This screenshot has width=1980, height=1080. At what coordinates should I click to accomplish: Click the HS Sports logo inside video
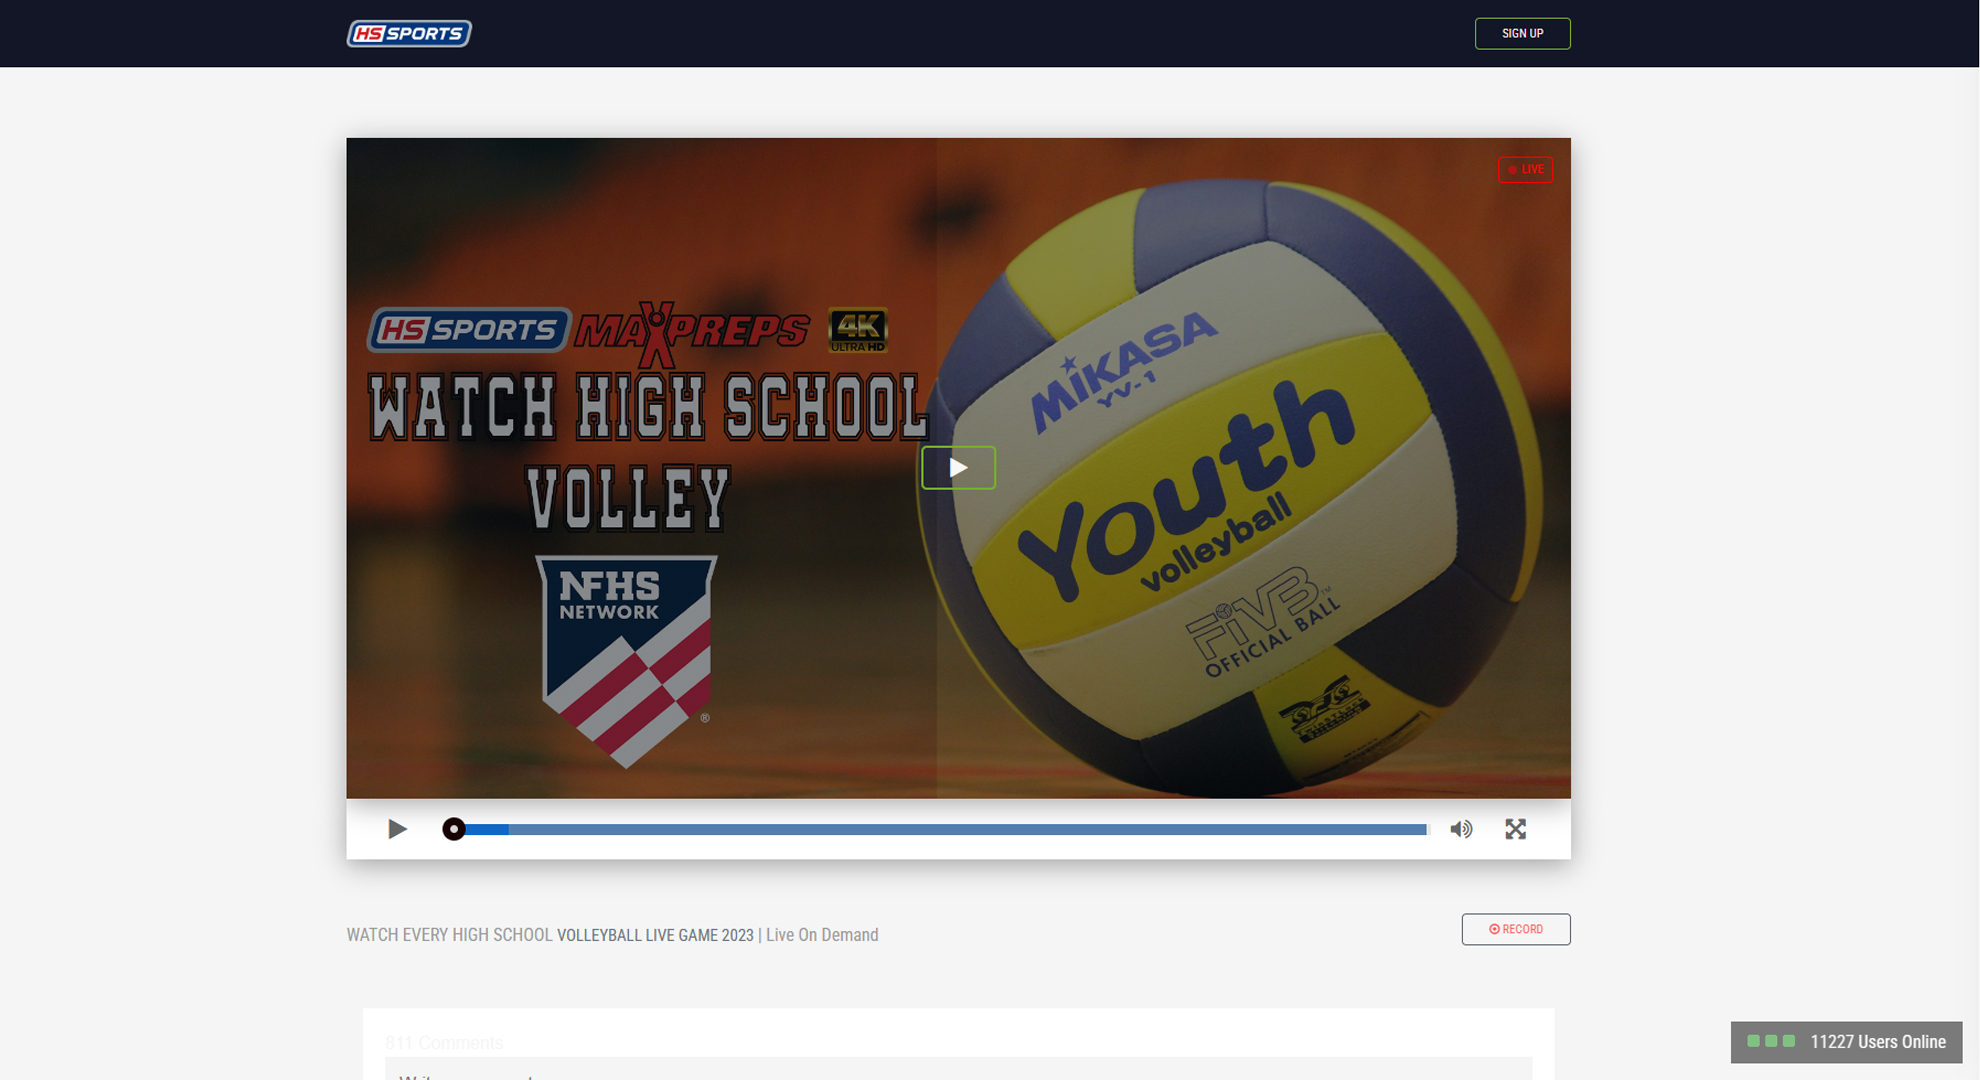pos(468,330)
